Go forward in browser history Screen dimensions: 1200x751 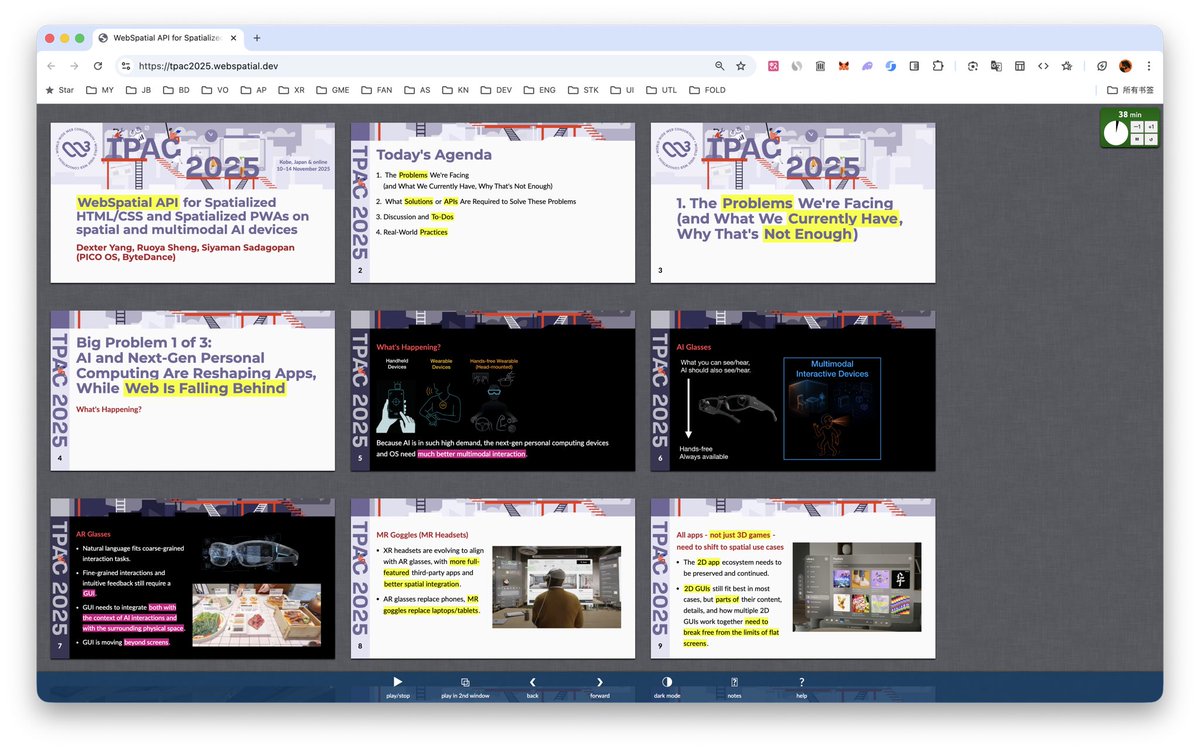[74, 66]
